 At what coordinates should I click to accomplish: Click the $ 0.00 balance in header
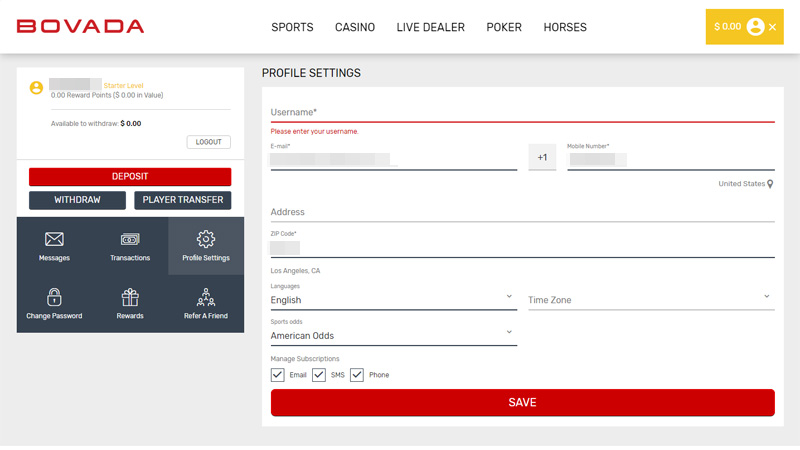[728, 27]
